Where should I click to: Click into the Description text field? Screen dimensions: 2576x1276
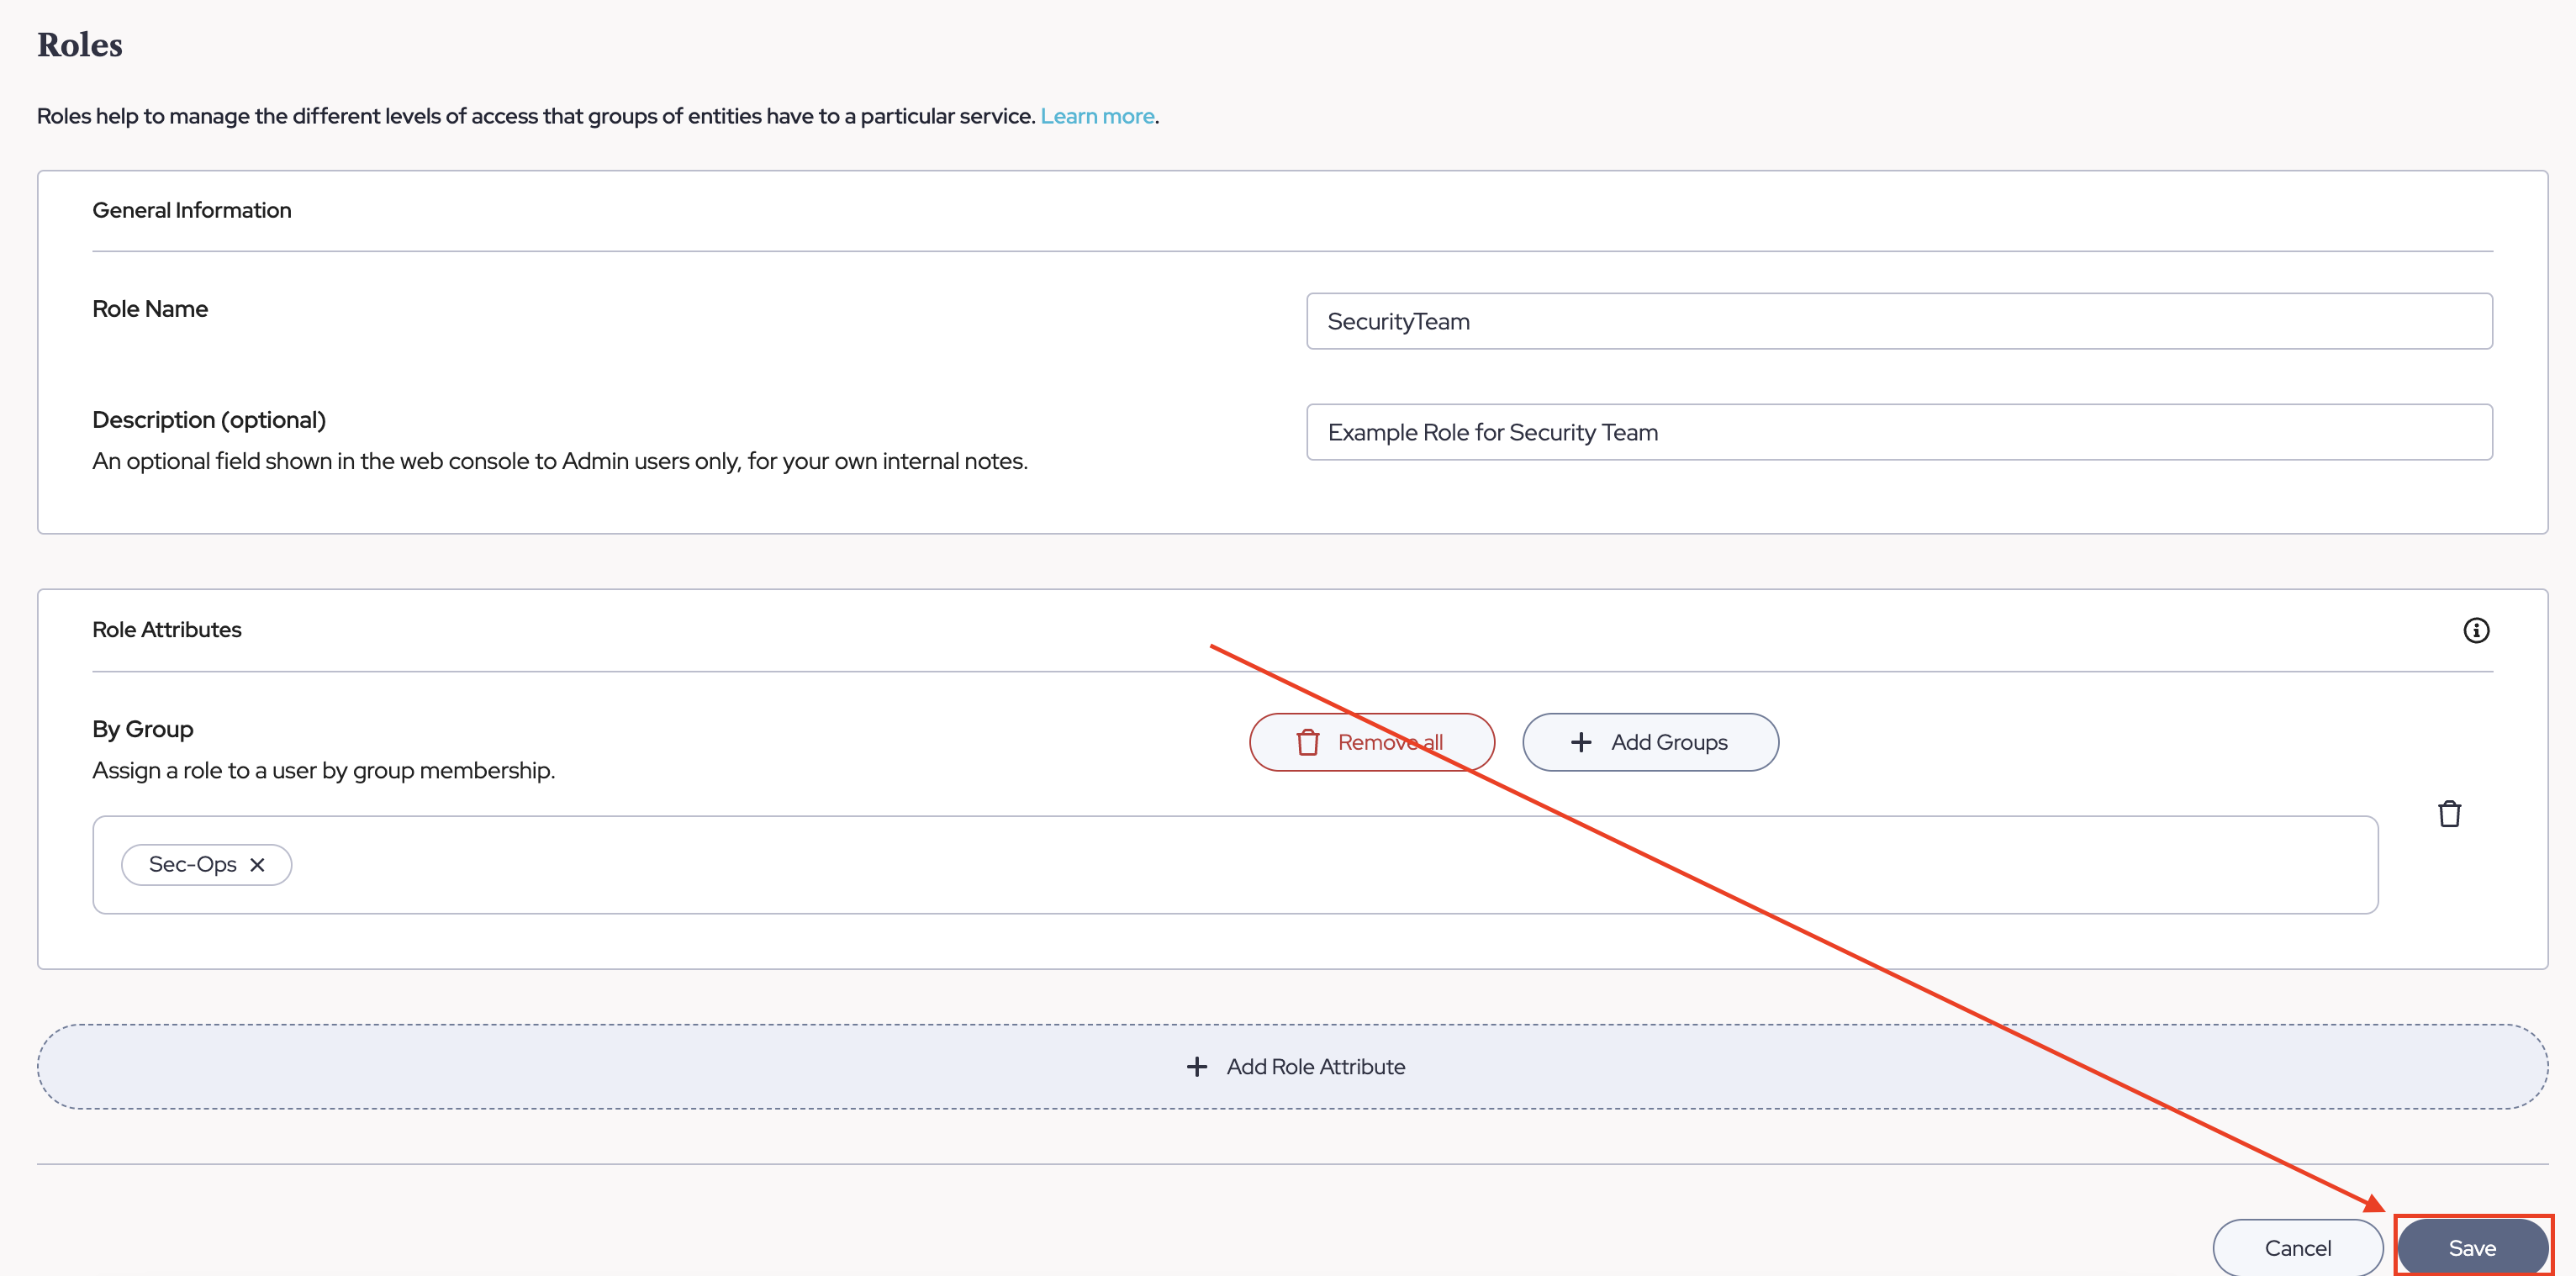click(x=1898, y=432)
